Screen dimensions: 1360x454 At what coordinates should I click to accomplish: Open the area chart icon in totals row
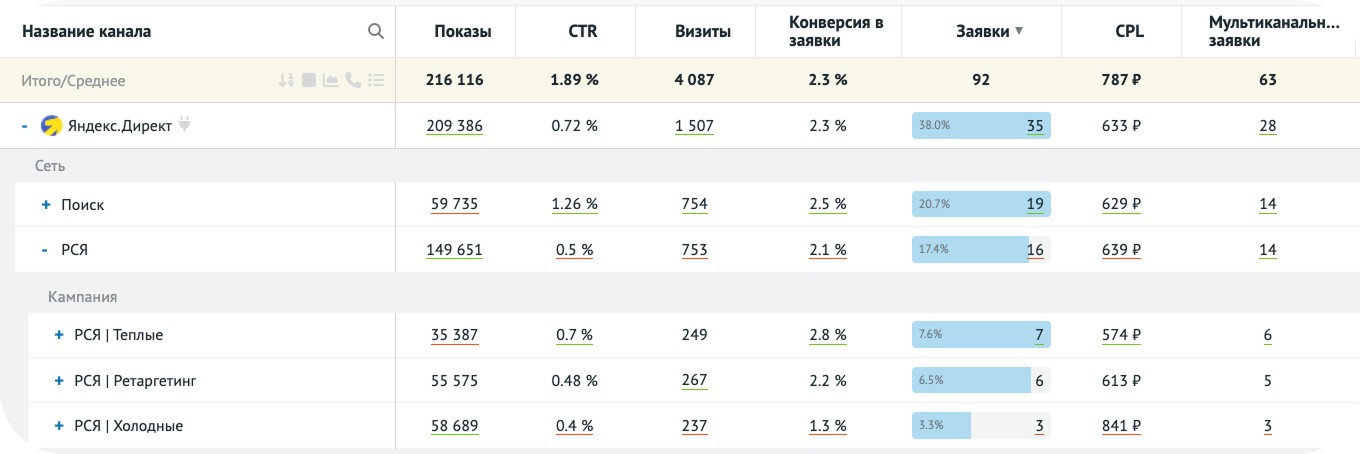331,81
